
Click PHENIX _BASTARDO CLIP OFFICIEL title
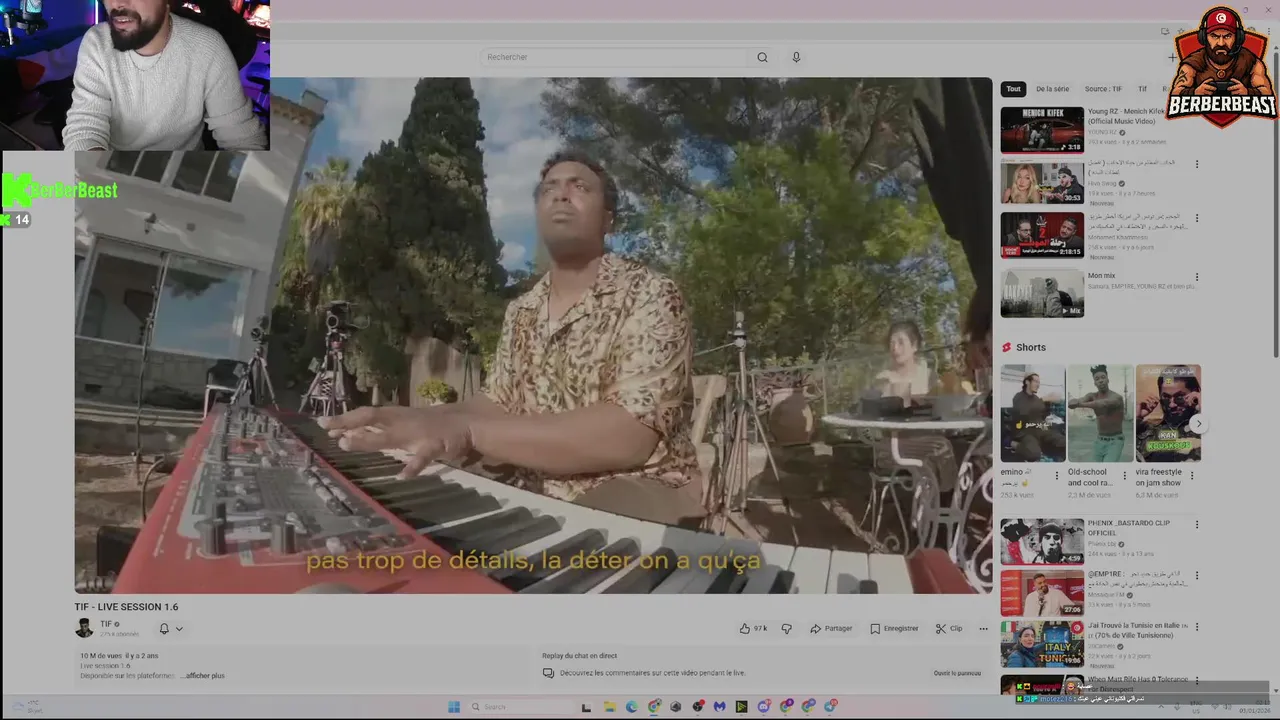click(1129, 527)
